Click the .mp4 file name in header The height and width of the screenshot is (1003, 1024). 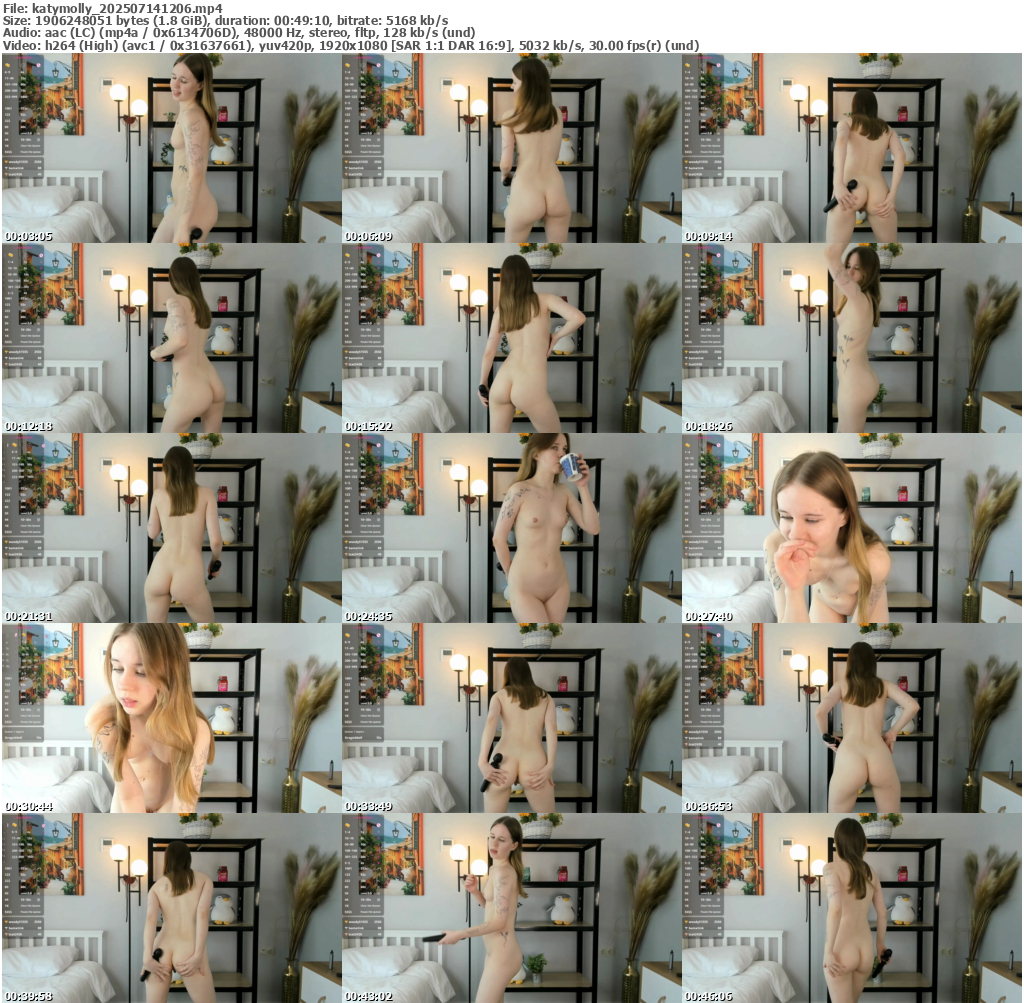click(128, 8)
